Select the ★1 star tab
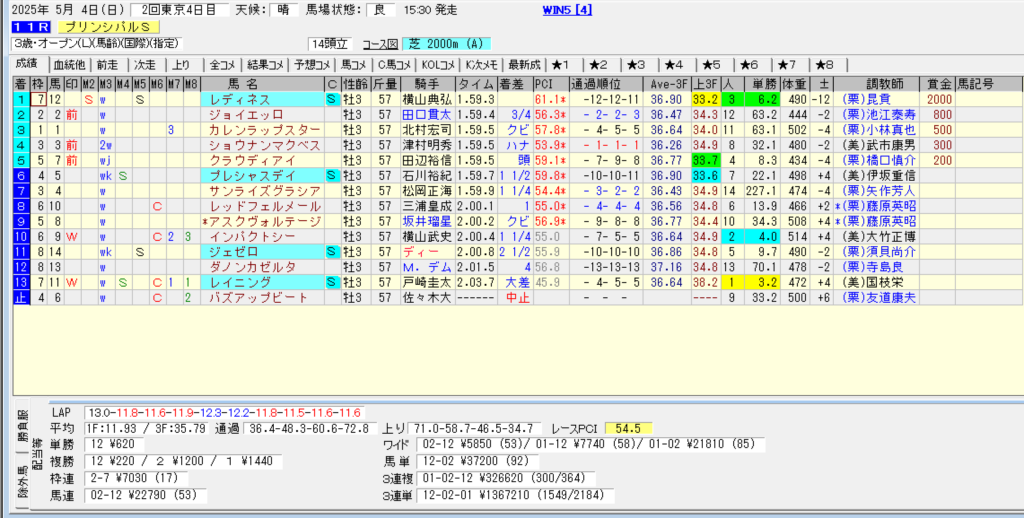Screen dimensions: 1024x518 [562, 64]
